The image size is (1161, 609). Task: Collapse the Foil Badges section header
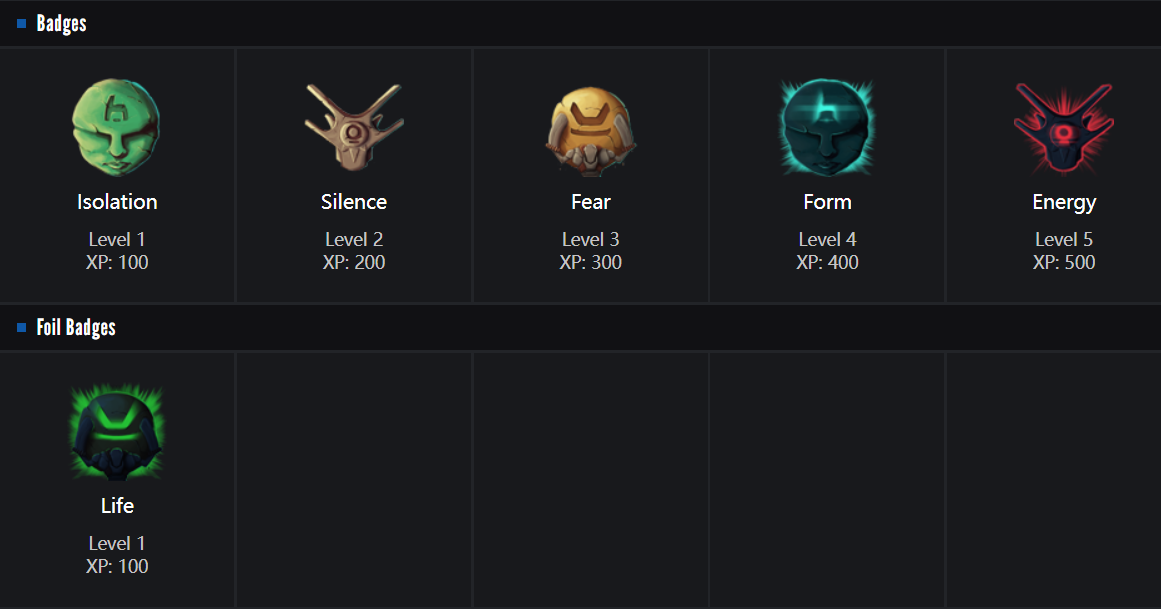(76, 328)
